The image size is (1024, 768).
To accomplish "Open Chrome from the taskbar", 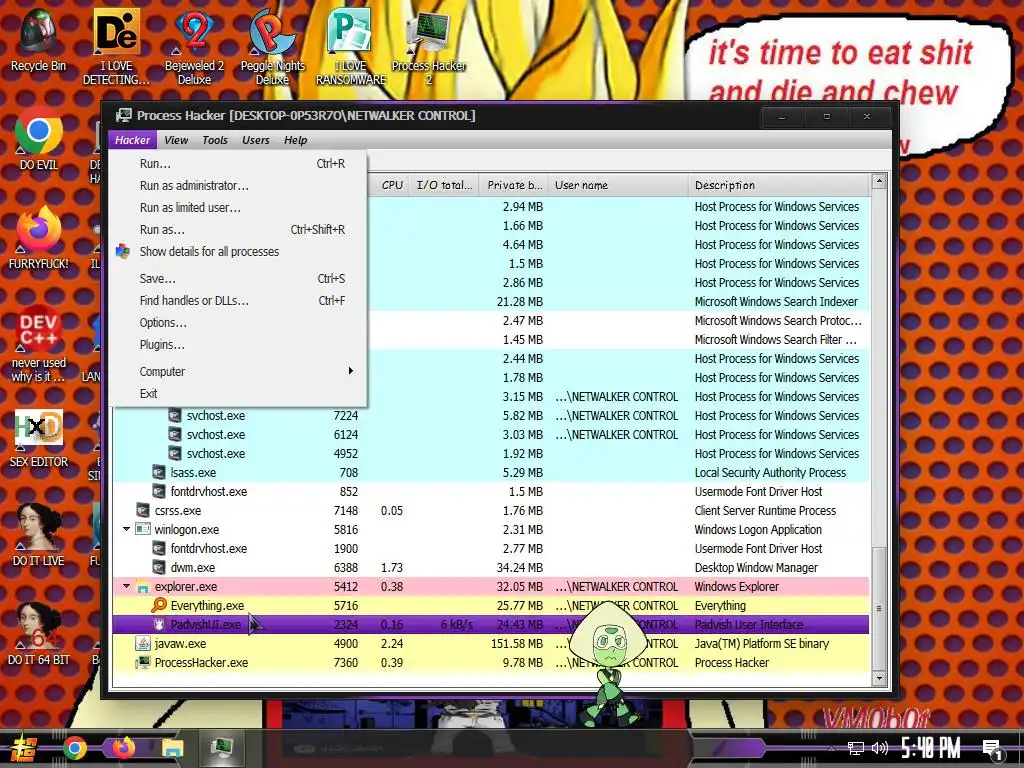I will point(74,748).
